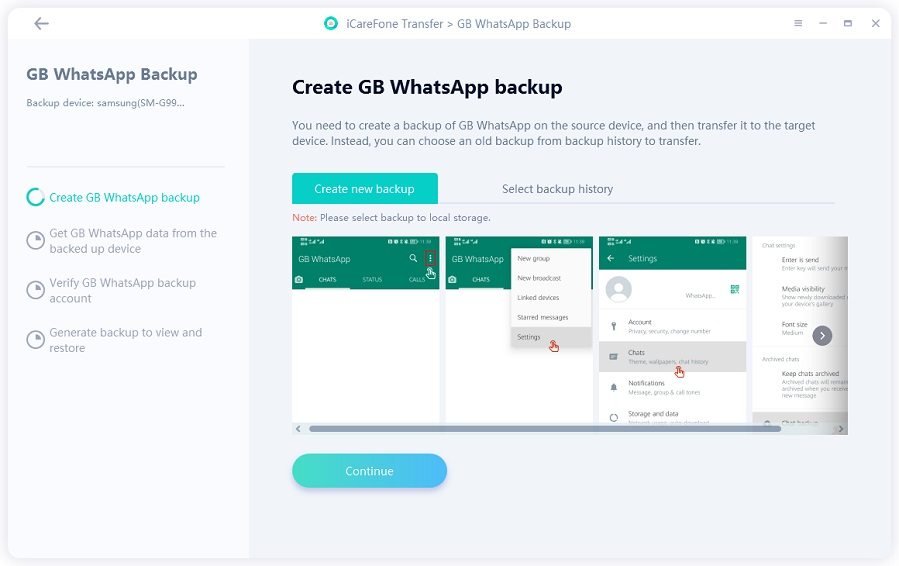Click the GB WhatsApp Backup sidebar heading
The height and width of the screenshot is (566, 899).
click(112, 75)
